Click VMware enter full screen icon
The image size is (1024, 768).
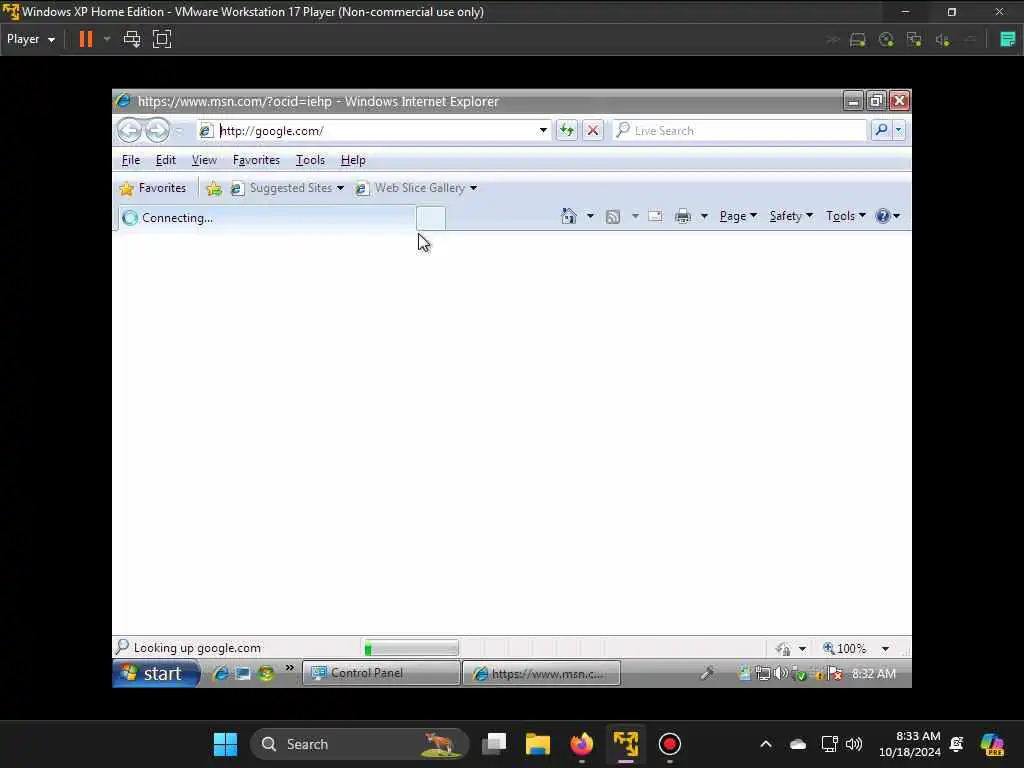tap(162, 39)
